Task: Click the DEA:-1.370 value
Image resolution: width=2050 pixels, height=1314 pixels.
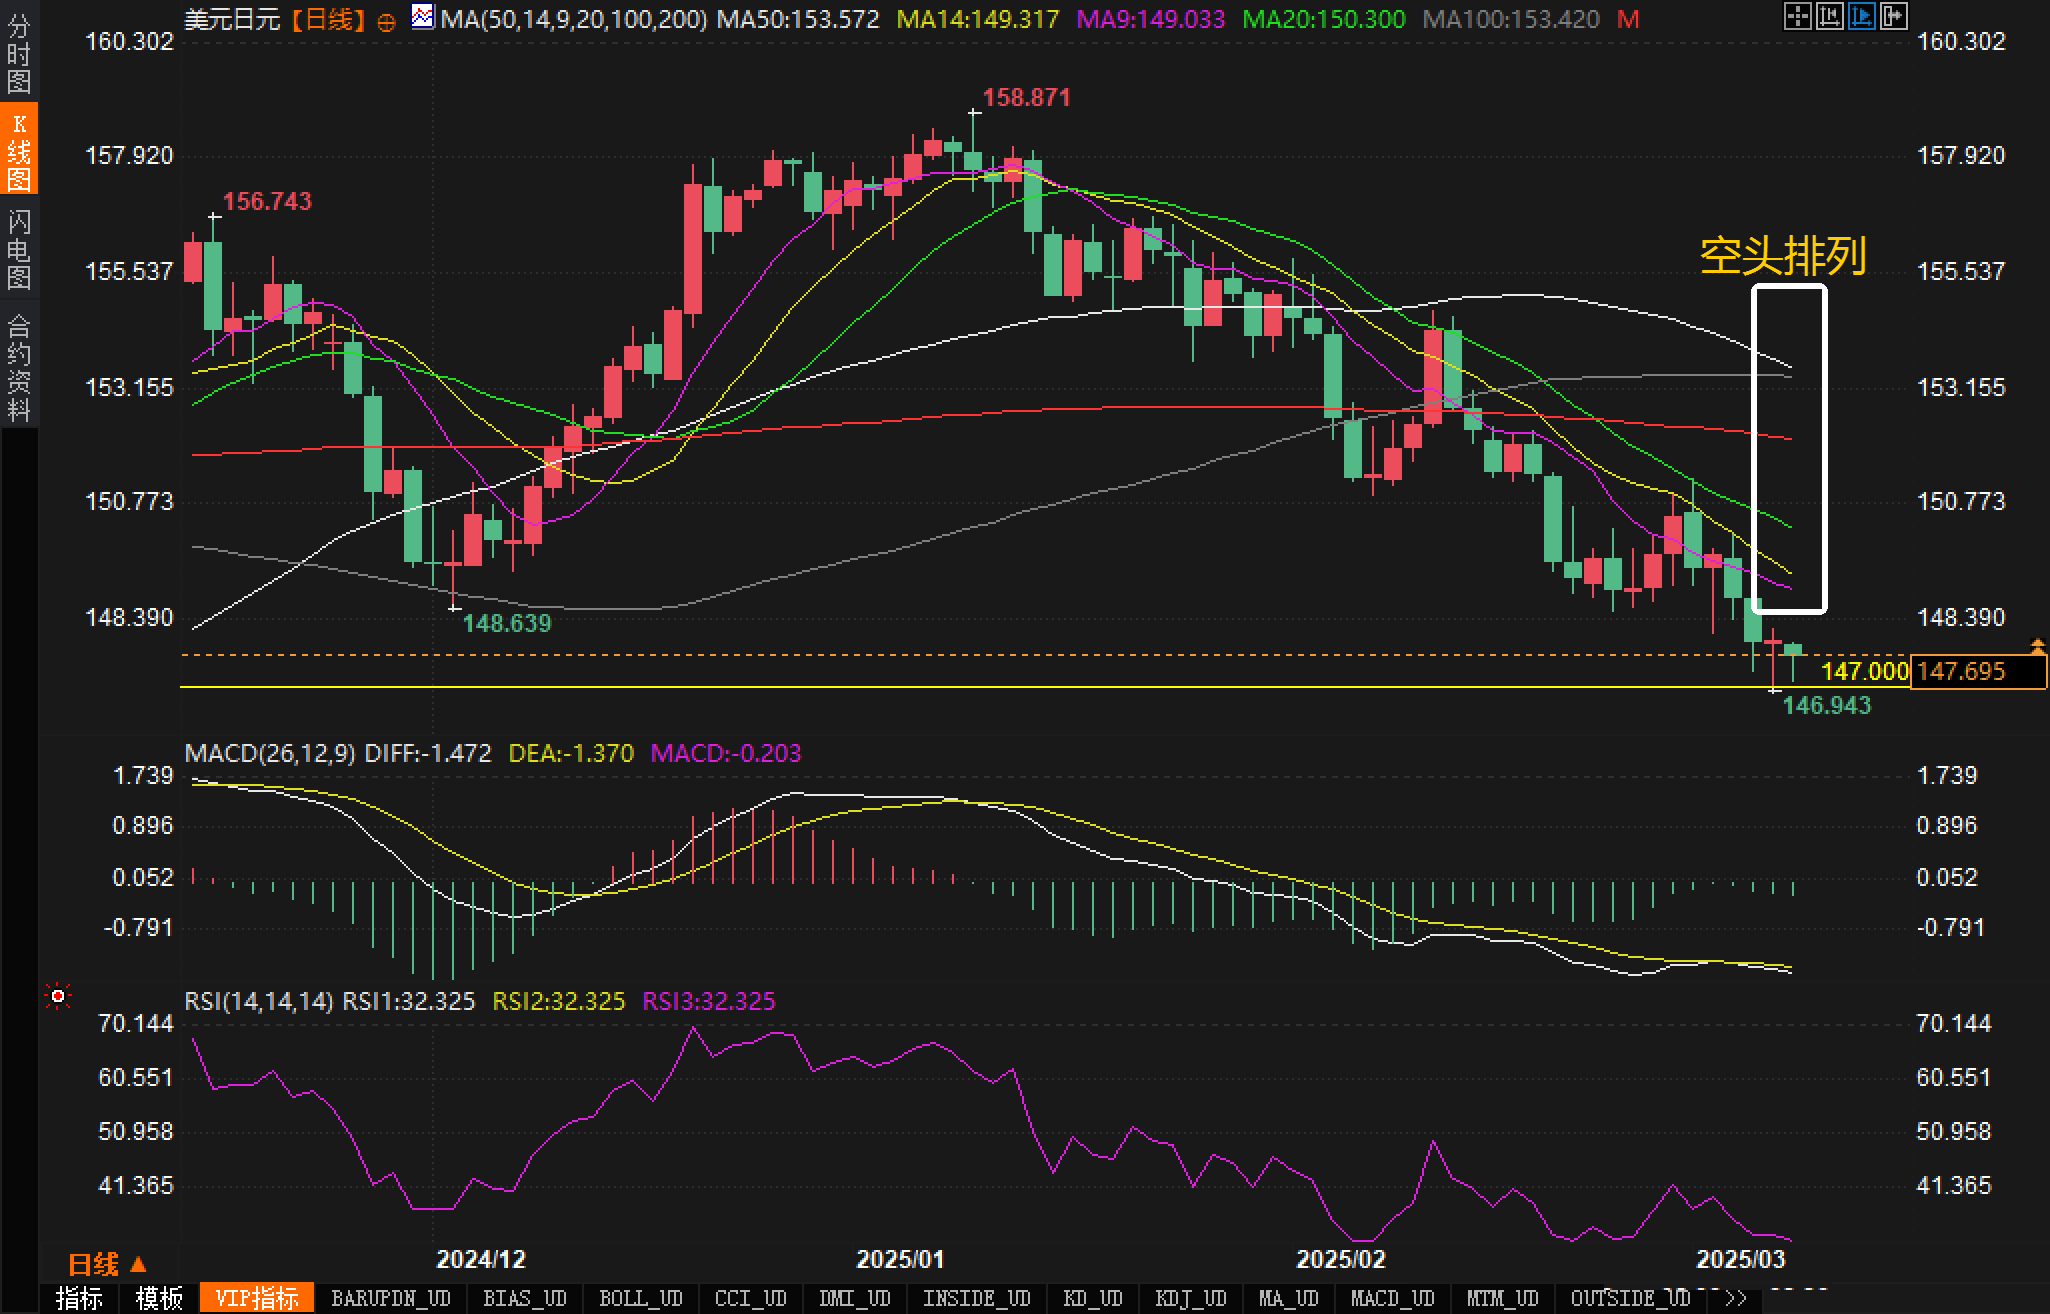Action: pyautogui.click(x=571, y=753)
